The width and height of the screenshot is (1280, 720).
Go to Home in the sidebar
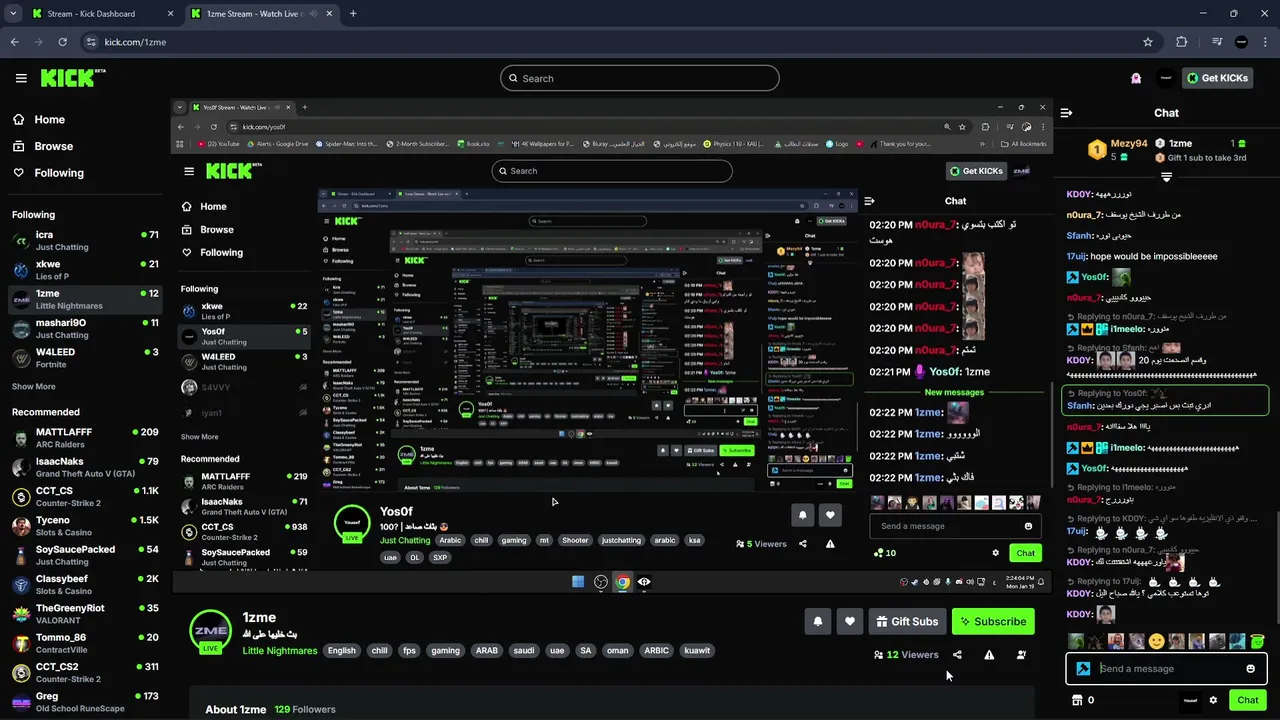click(x=49, y=119)
